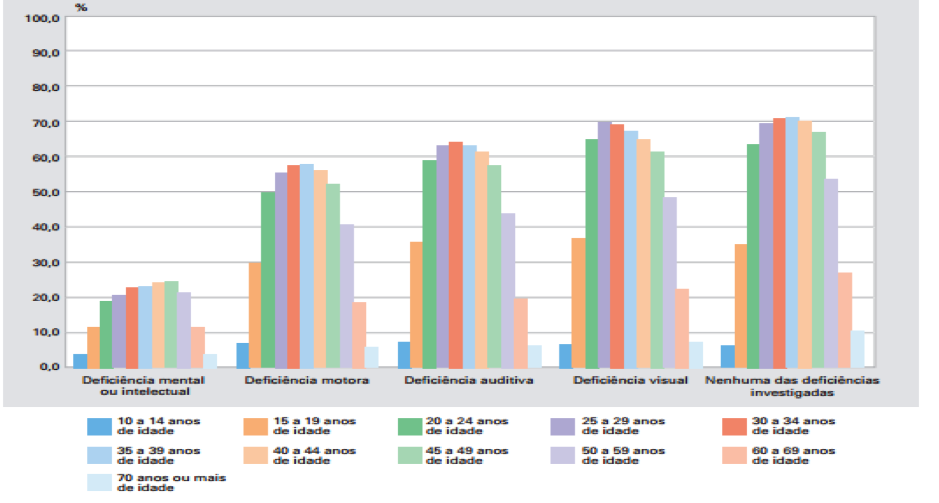Choose the 70 anos ou mais legend swatch

coord(100,482)
